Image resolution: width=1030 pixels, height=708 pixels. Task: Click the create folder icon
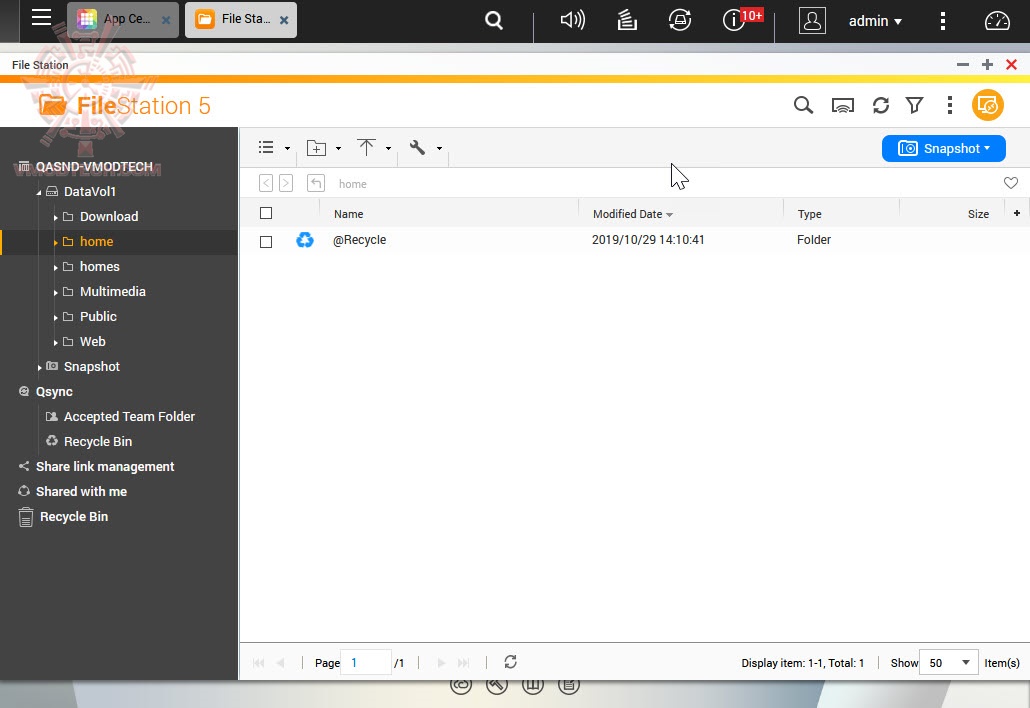317,148
